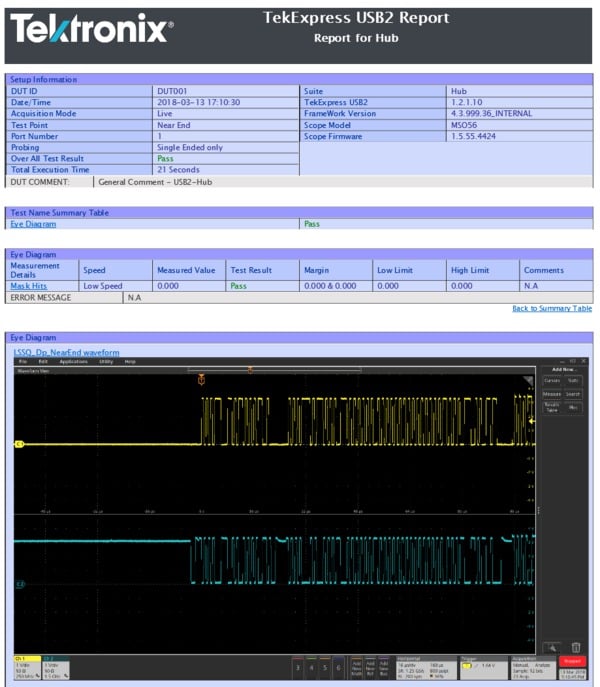The height and width of the screenshot is (687, 600).
Task: Open the Utility menu
Action: 105,361
